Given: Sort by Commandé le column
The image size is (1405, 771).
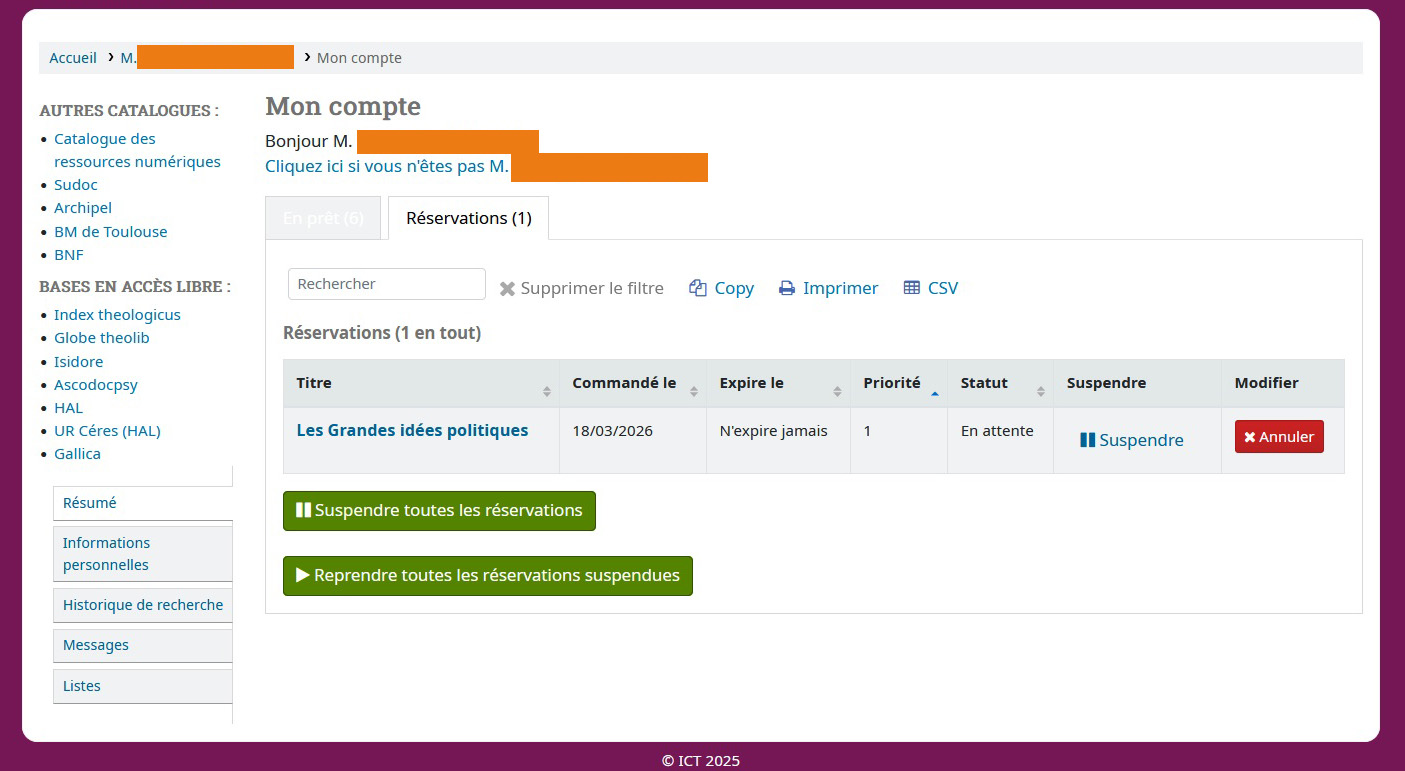Looking at the screenshot, I should coord(693,391).
